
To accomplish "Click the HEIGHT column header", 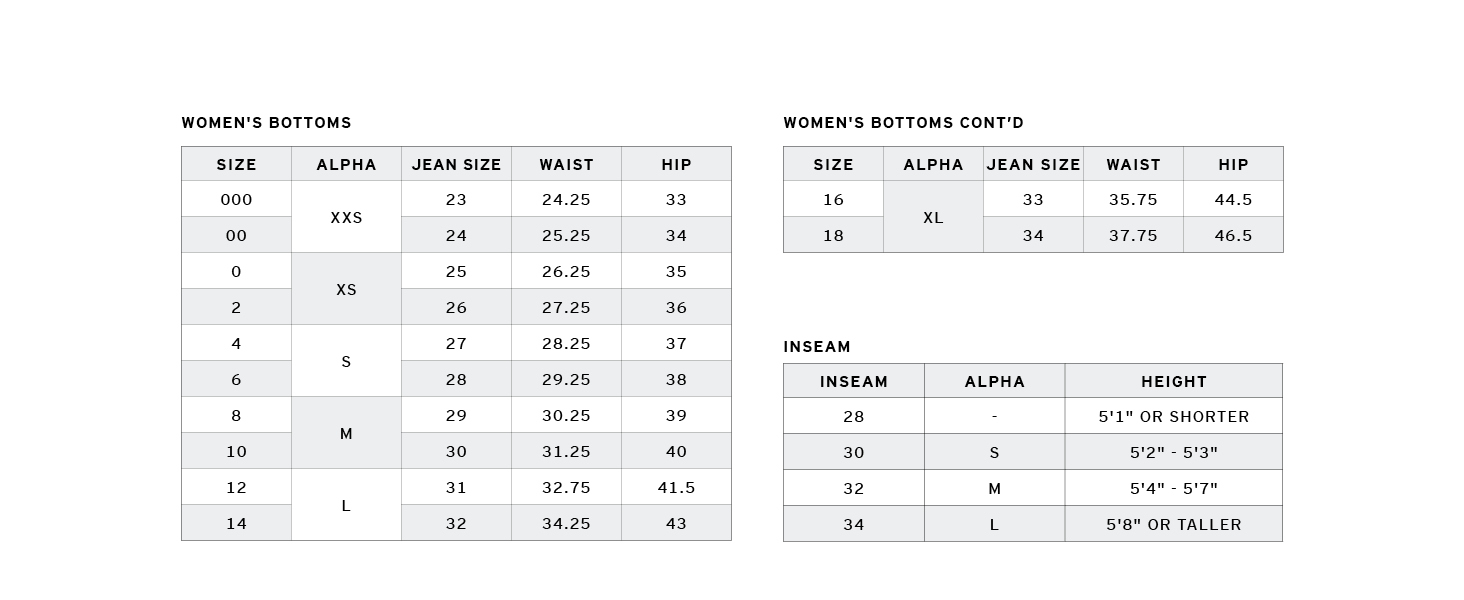I will [1173, 381].
